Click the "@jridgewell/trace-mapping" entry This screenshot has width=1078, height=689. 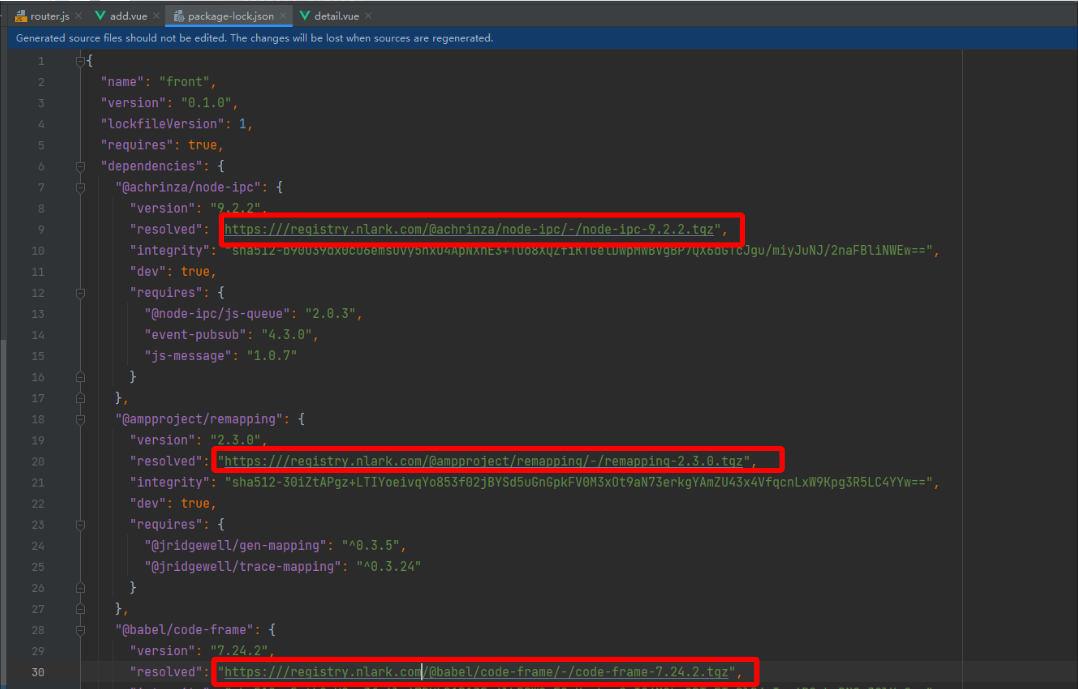pos(283,567)
